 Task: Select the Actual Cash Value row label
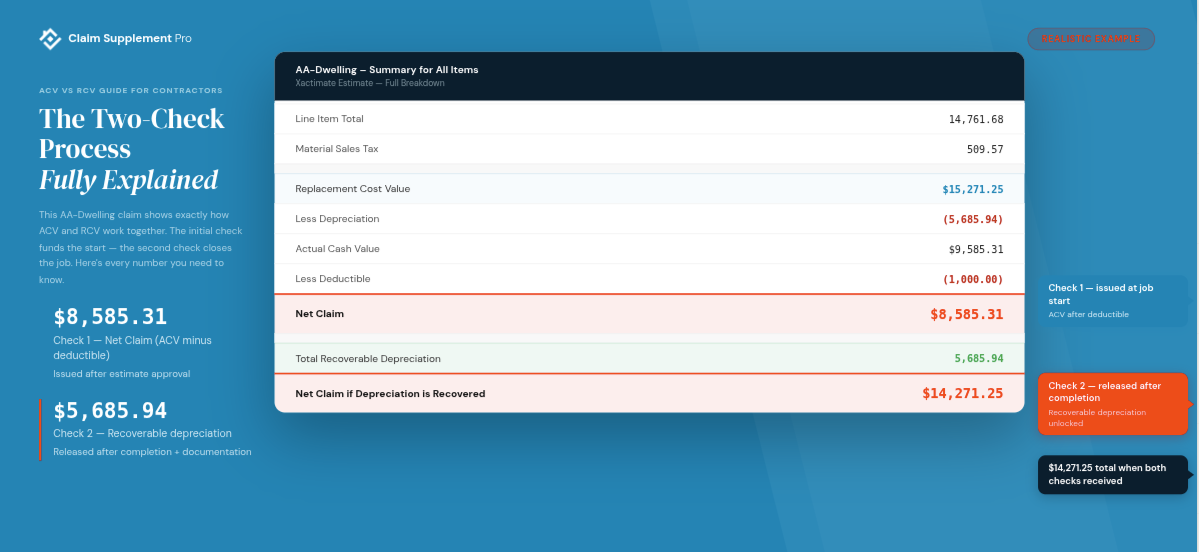pos(337,248)
